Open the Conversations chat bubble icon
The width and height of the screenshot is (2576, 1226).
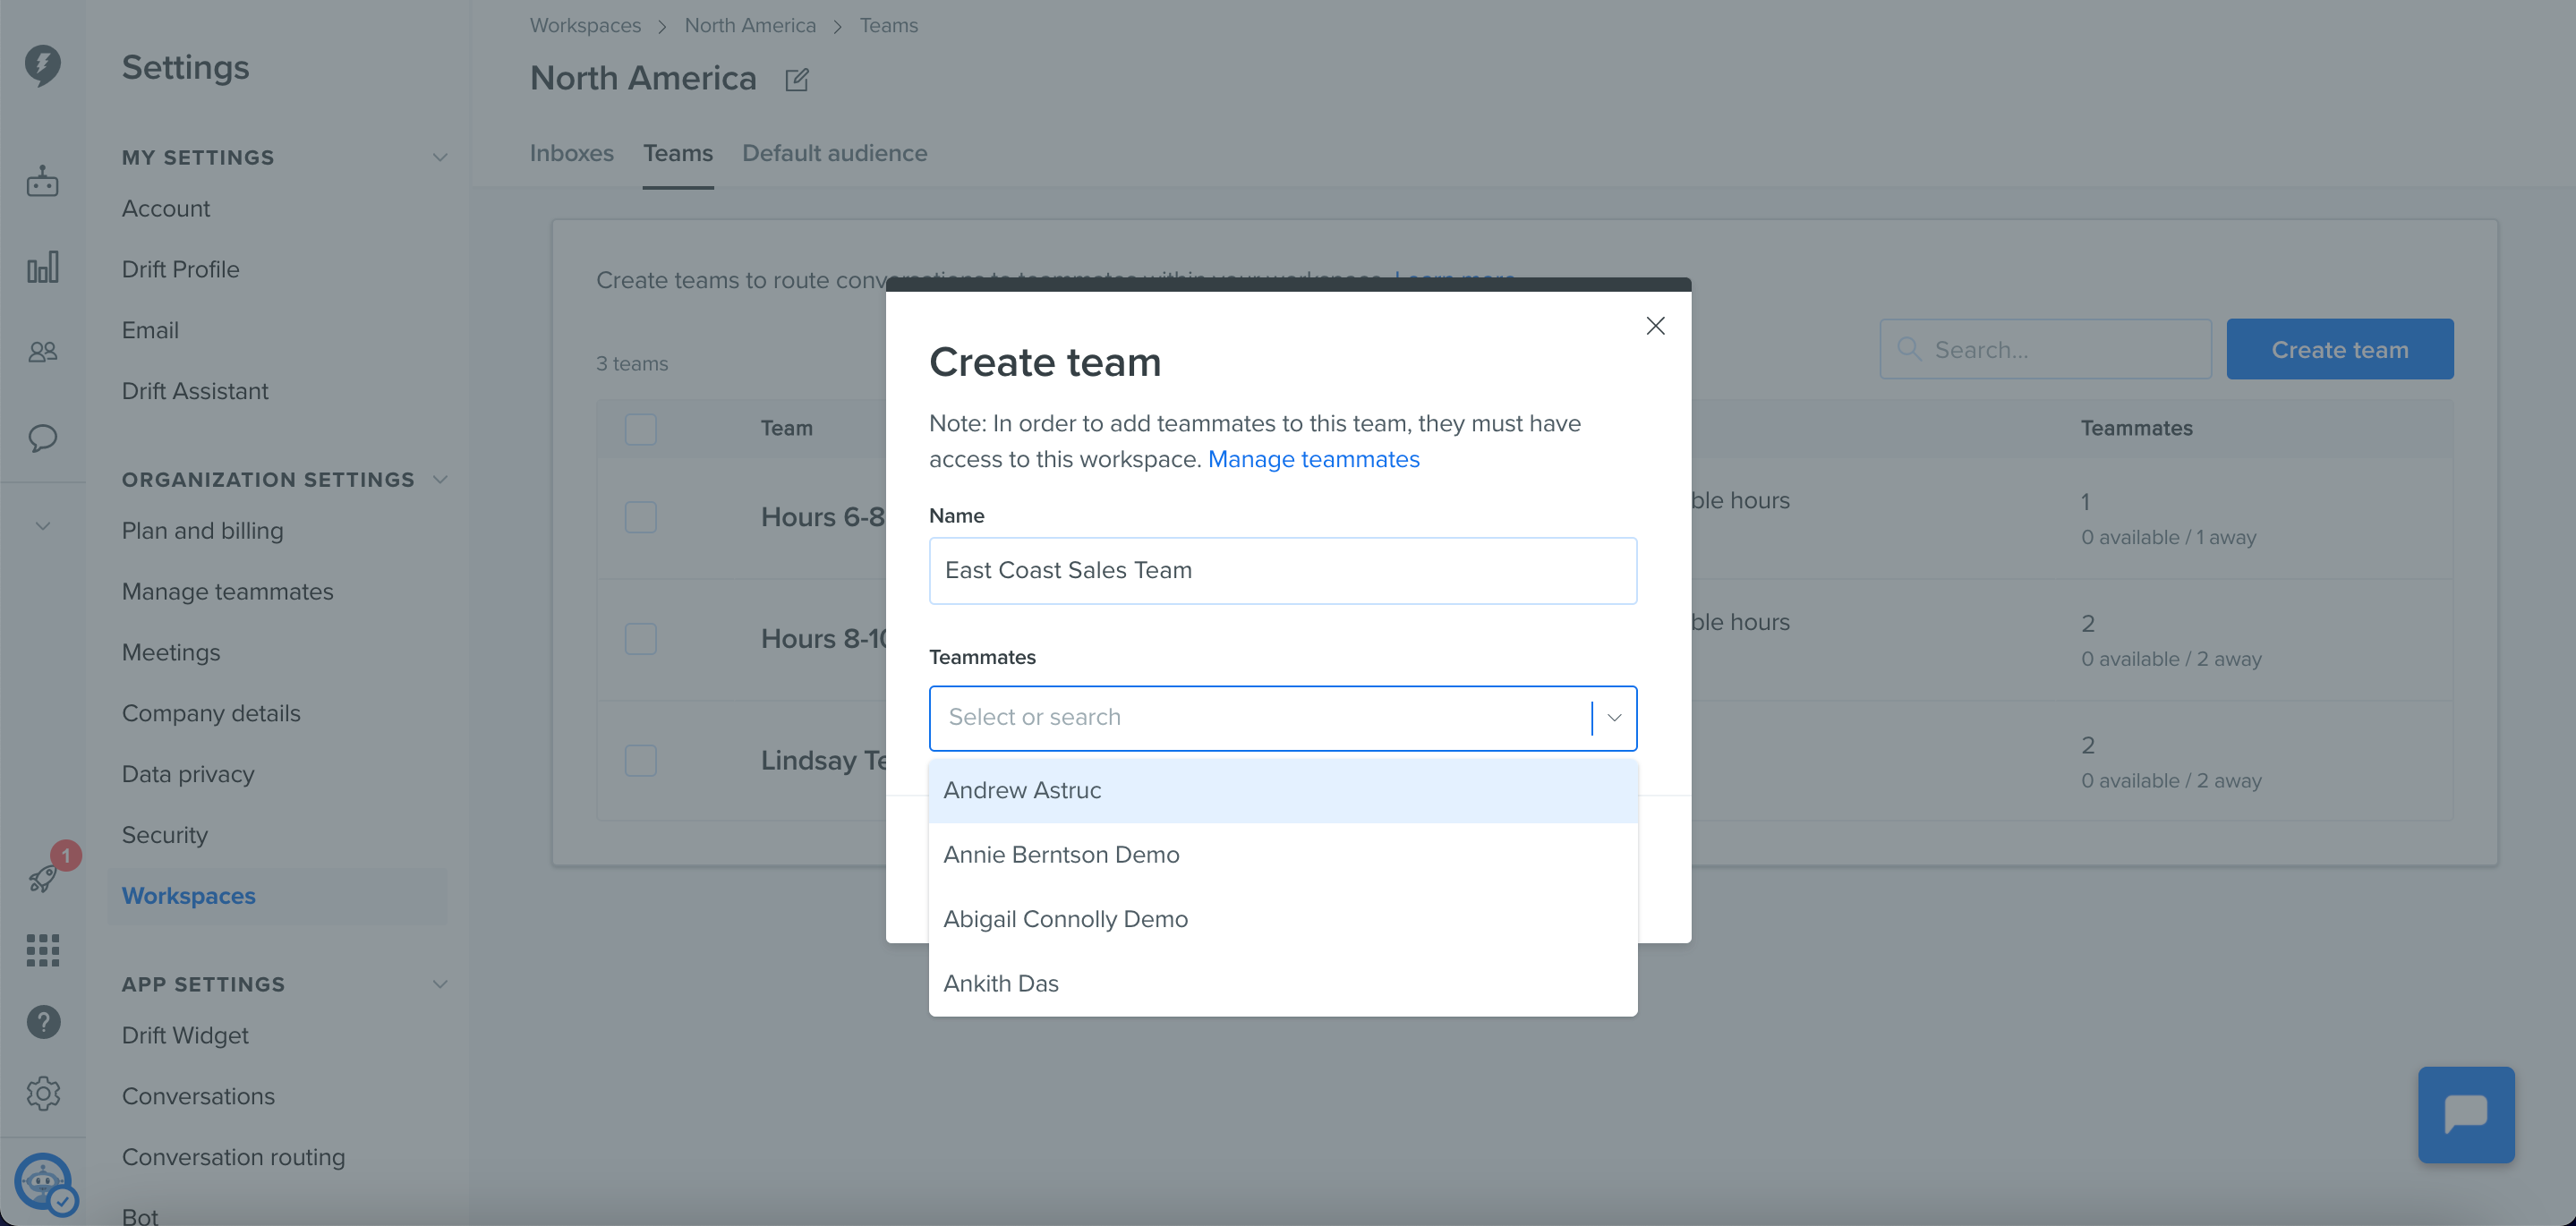coord(42,437)
